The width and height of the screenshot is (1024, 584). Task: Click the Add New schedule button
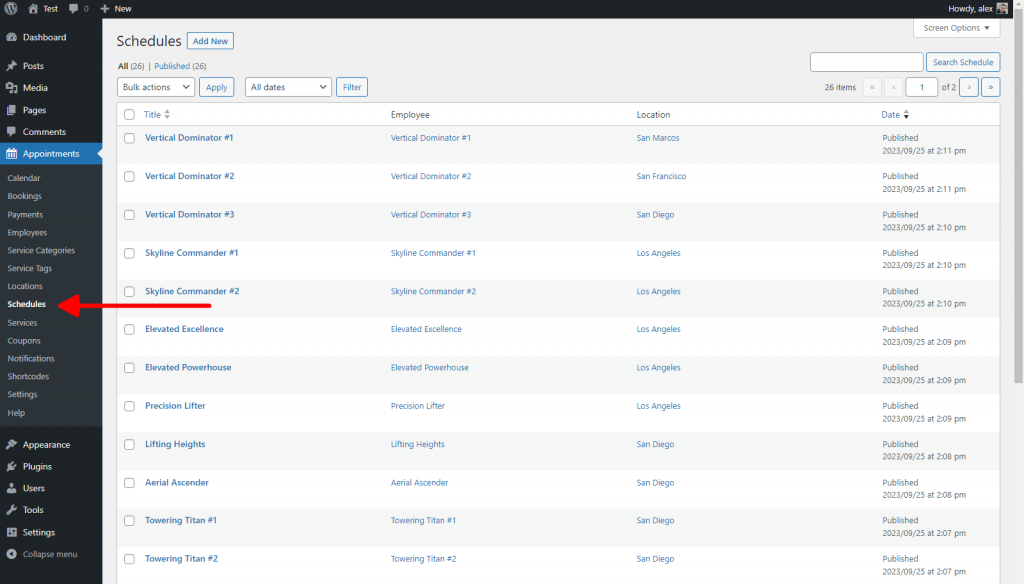click(210, 40)
